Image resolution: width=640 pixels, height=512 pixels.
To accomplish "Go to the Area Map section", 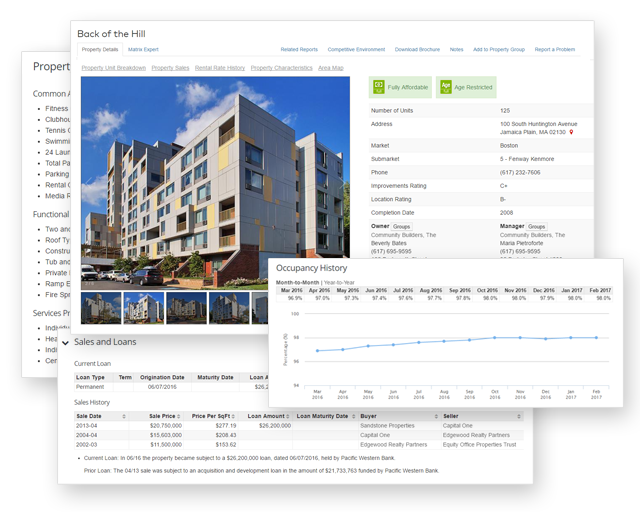I will [x=330, y=68].
